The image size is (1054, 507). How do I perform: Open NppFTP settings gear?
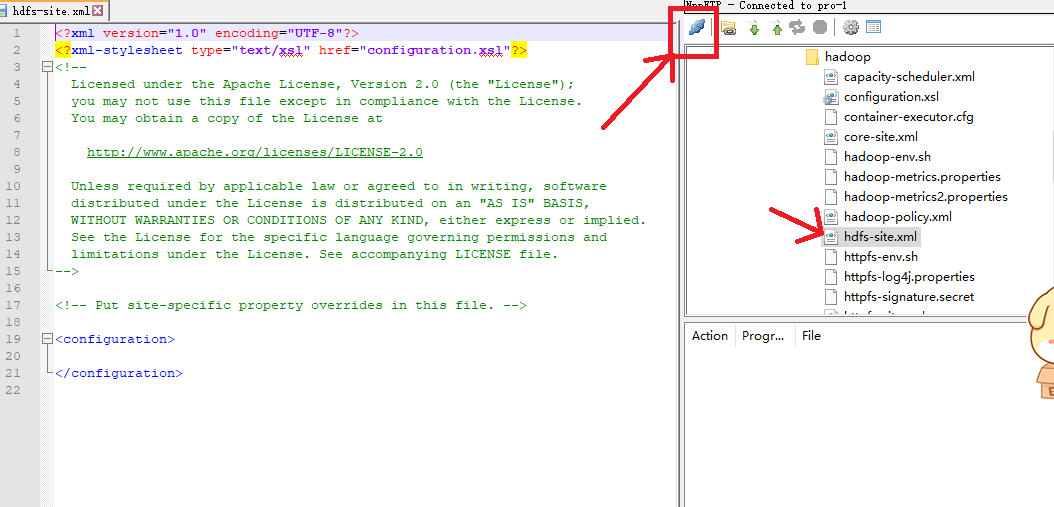(x=851, y=28)
